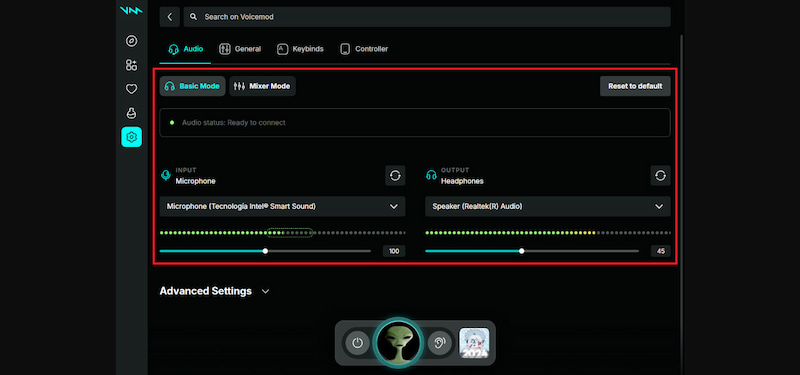Open the Favorites heart icon
The image size is (800, 375).
pyautogui.click(x=132, y=89)
